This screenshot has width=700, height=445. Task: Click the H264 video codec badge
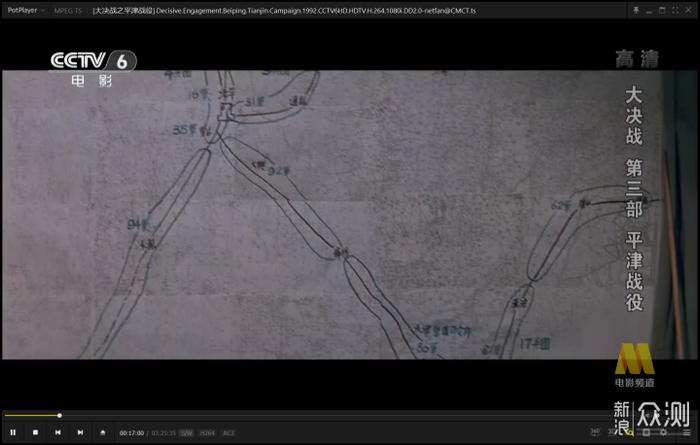coord(207,433)
